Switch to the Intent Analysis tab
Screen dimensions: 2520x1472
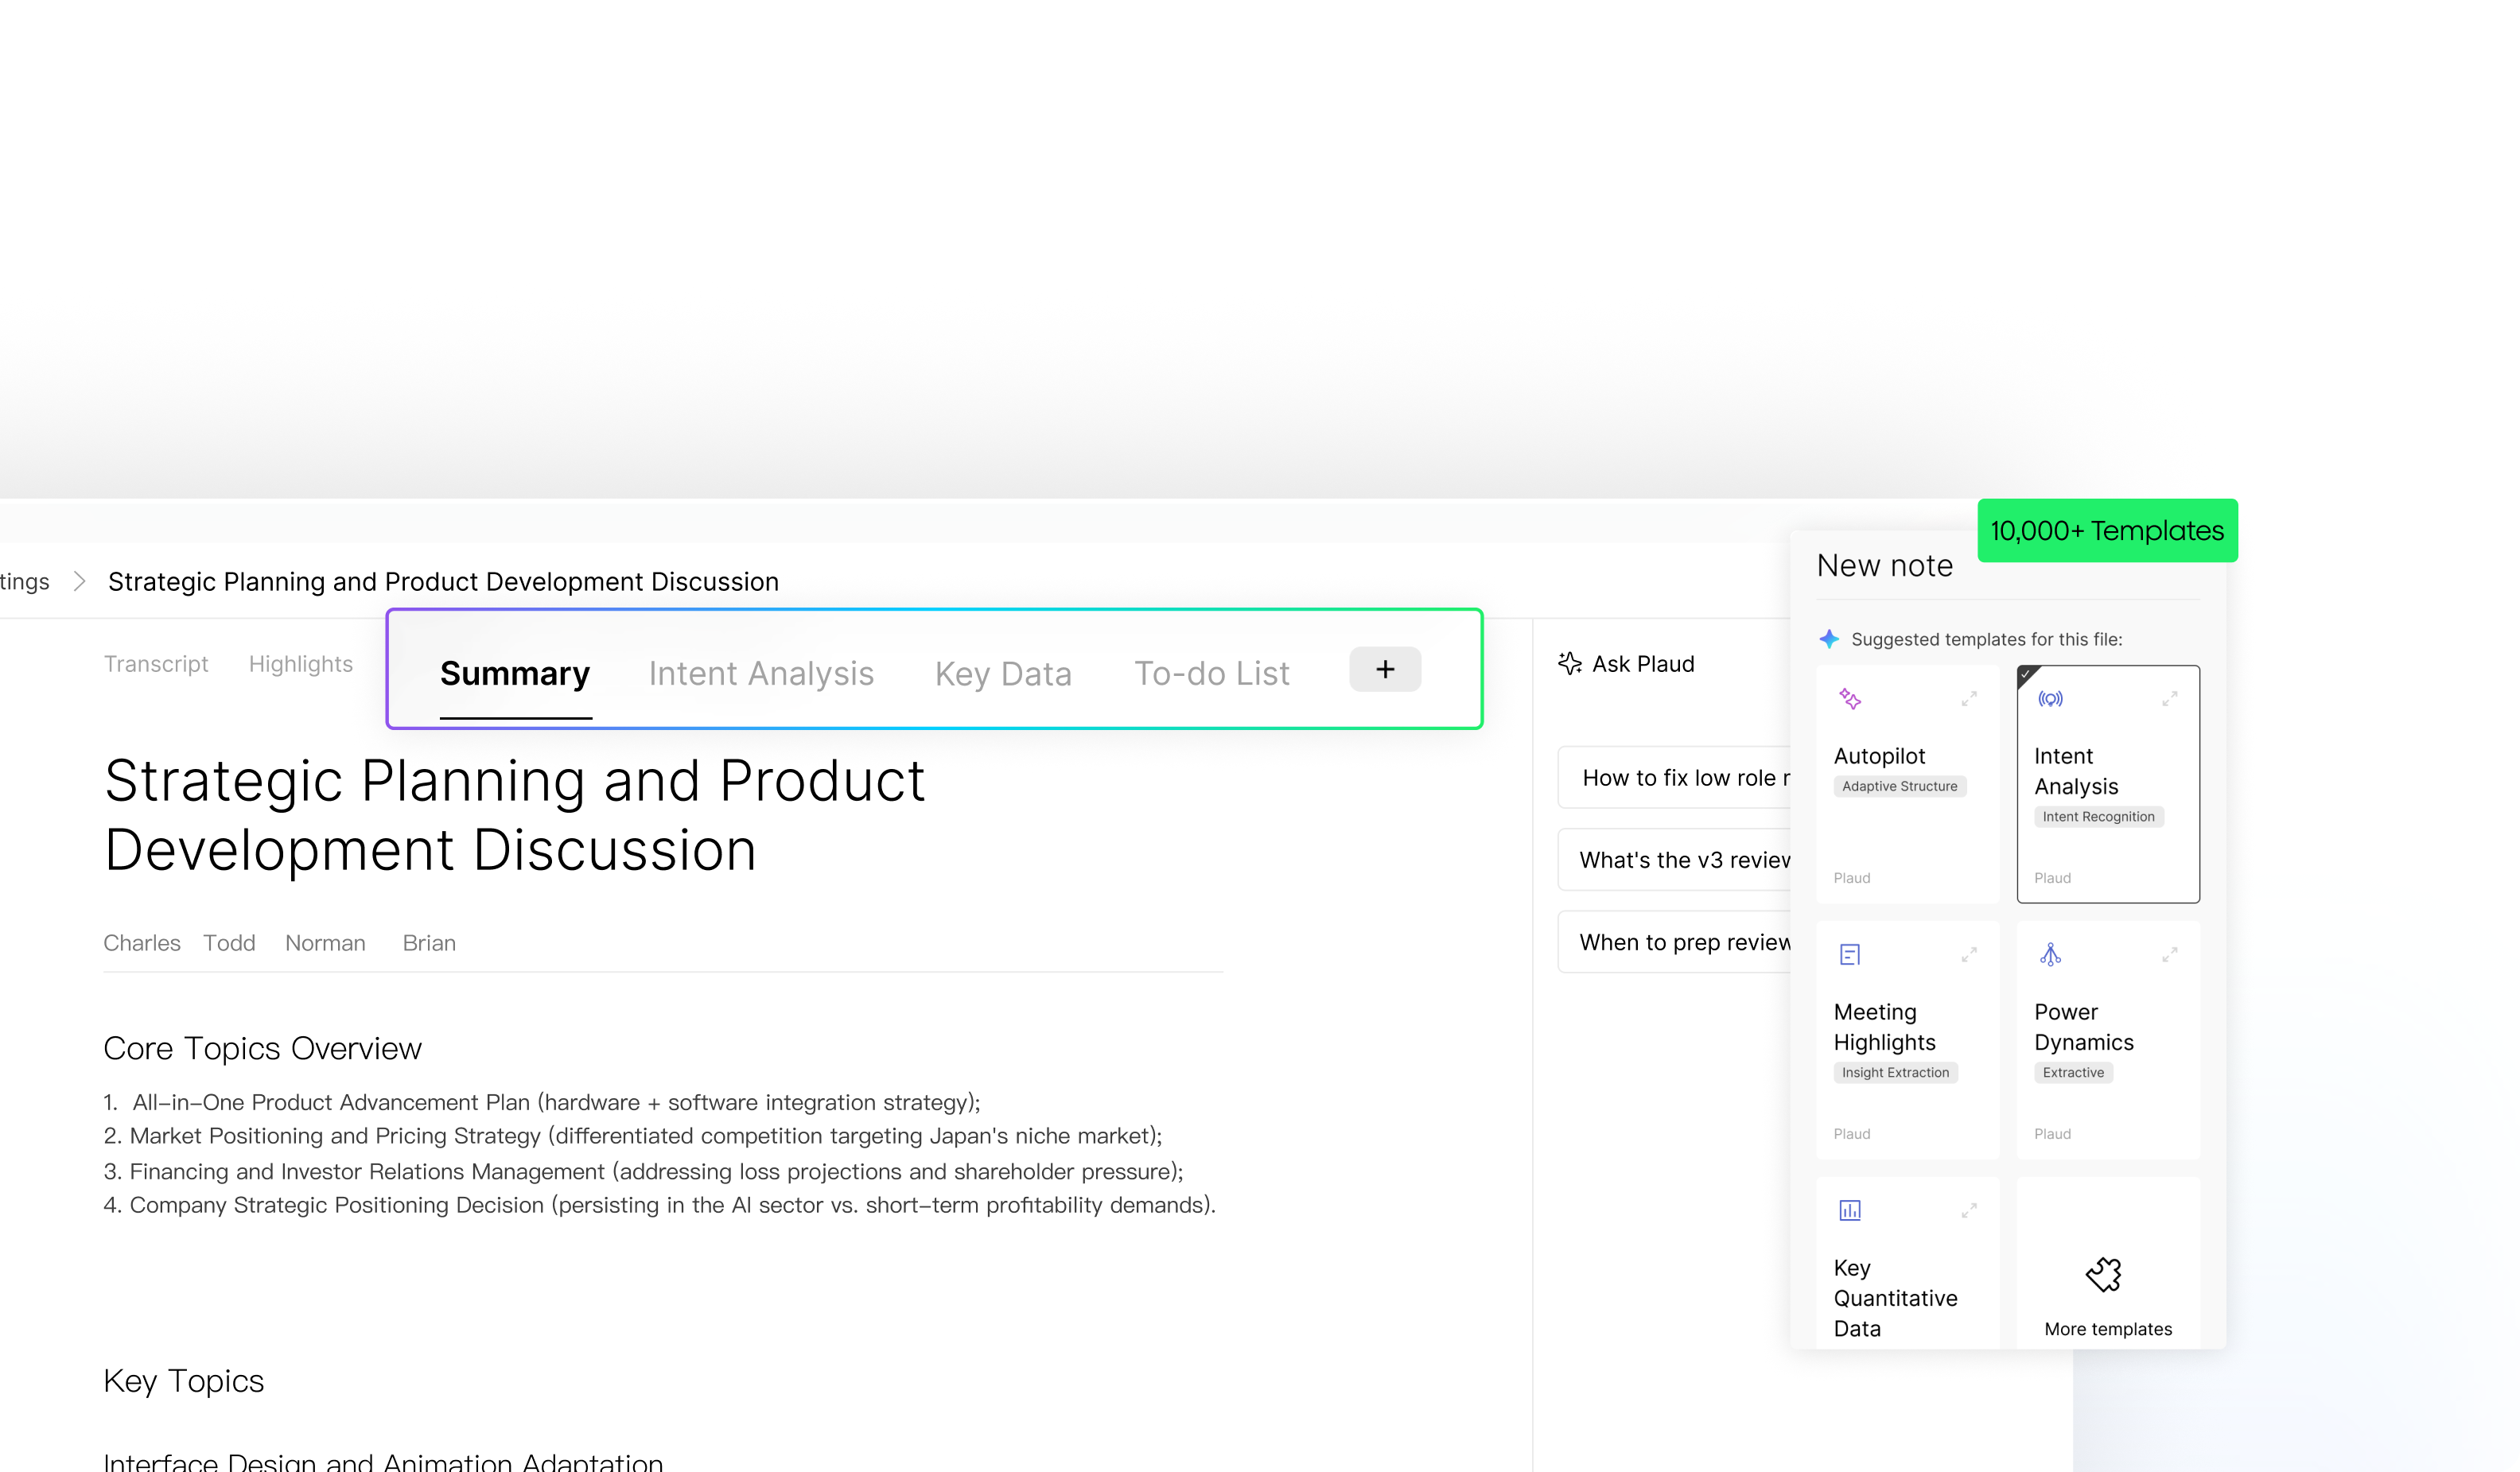(x=761, y=673)
